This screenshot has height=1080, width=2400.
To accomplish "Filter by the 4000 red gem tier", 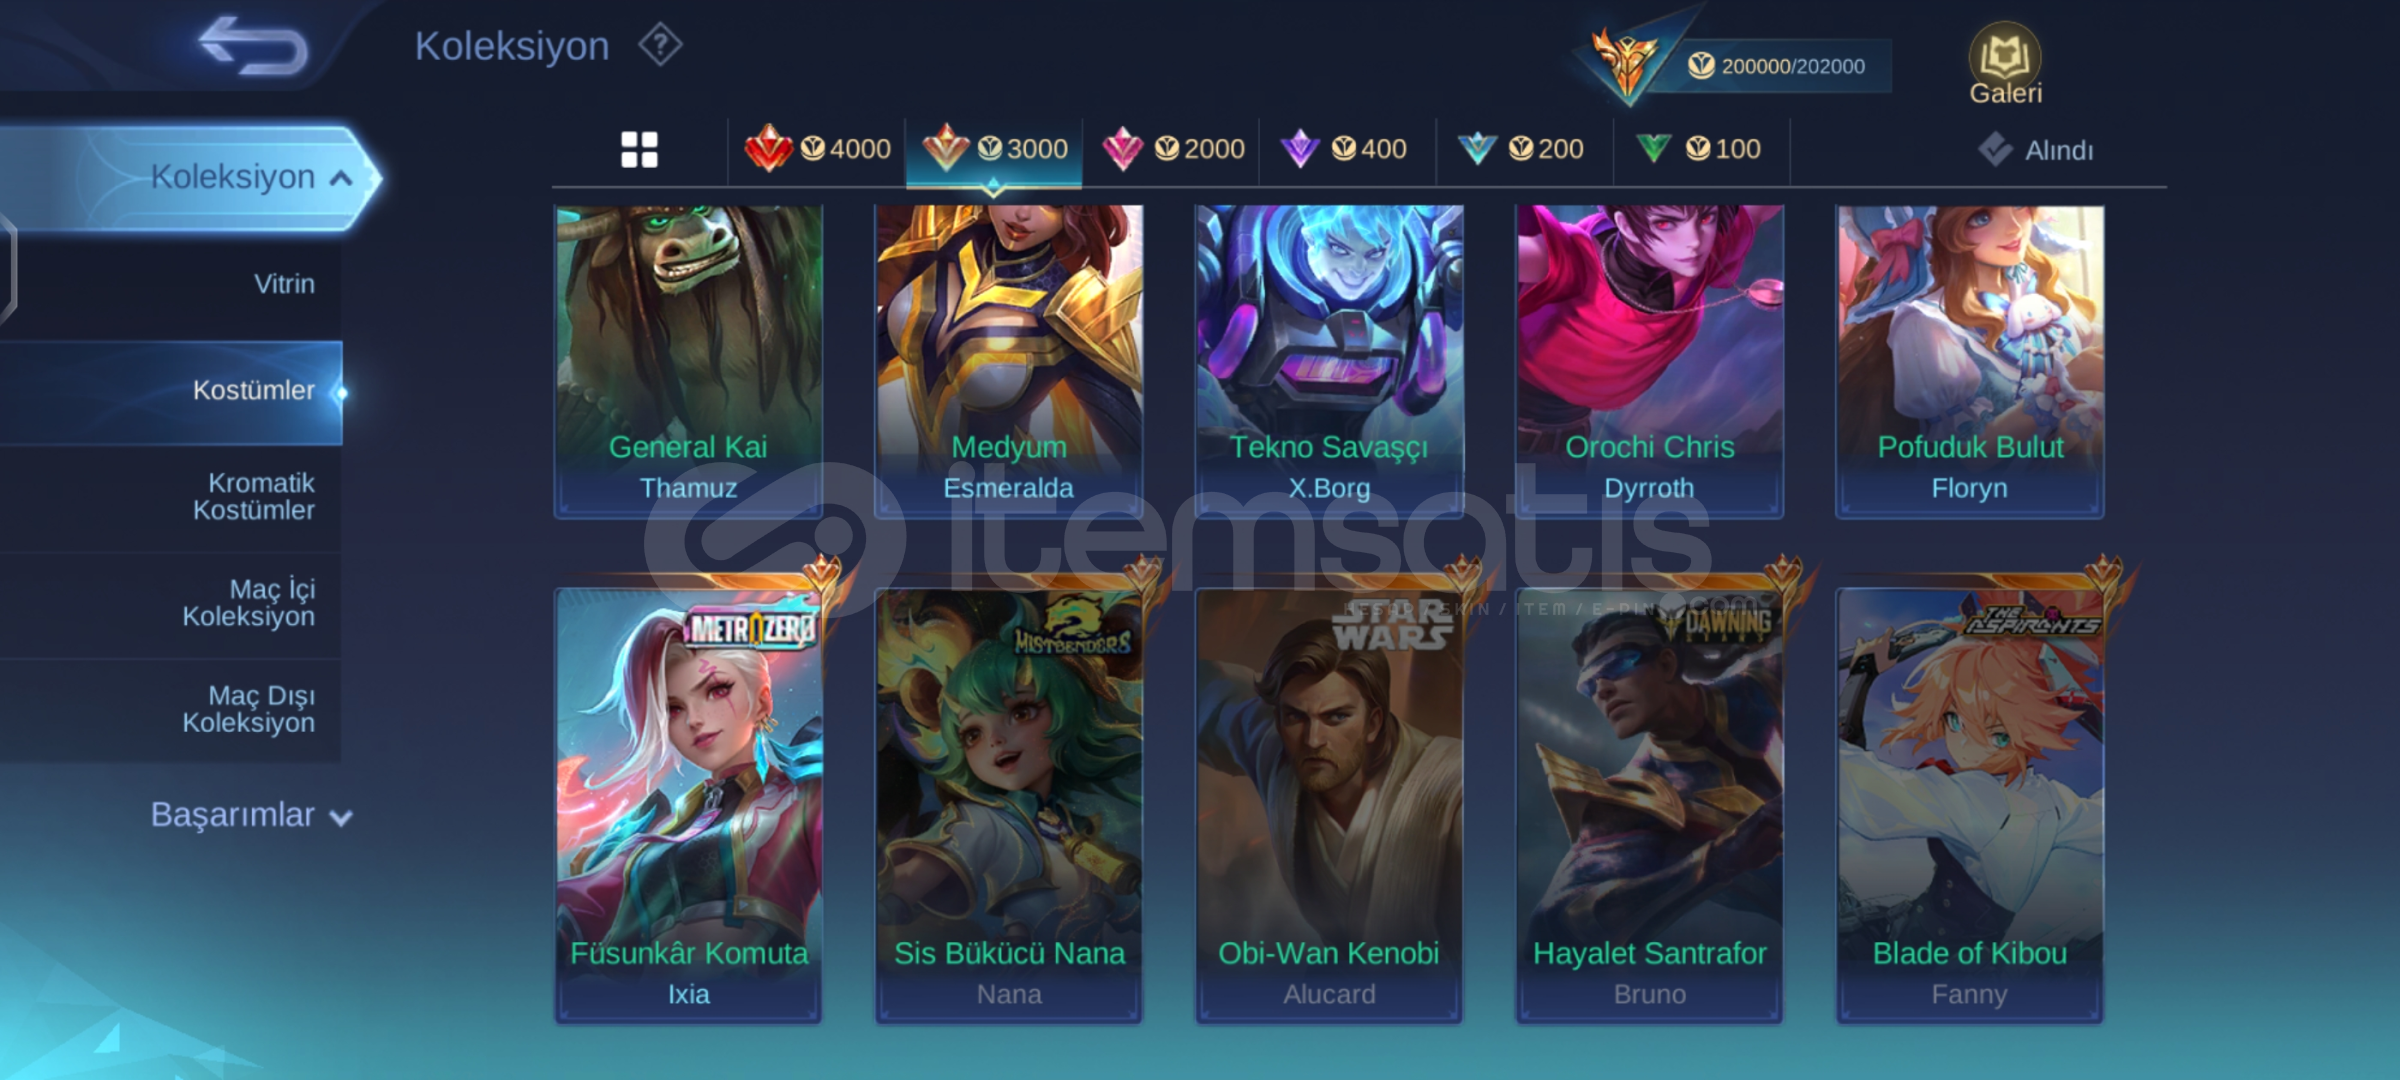I will (817, 150).
